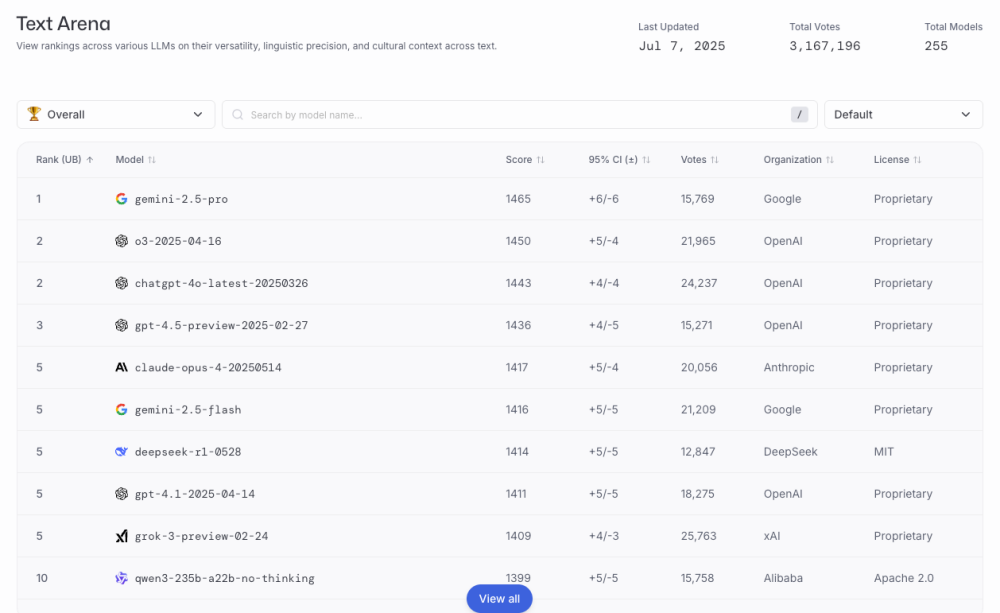The width and height of the screenshot is (1000, 613).
Task: Click the deepseek-r1-0528 model name
Action: [x=188, y=452]
